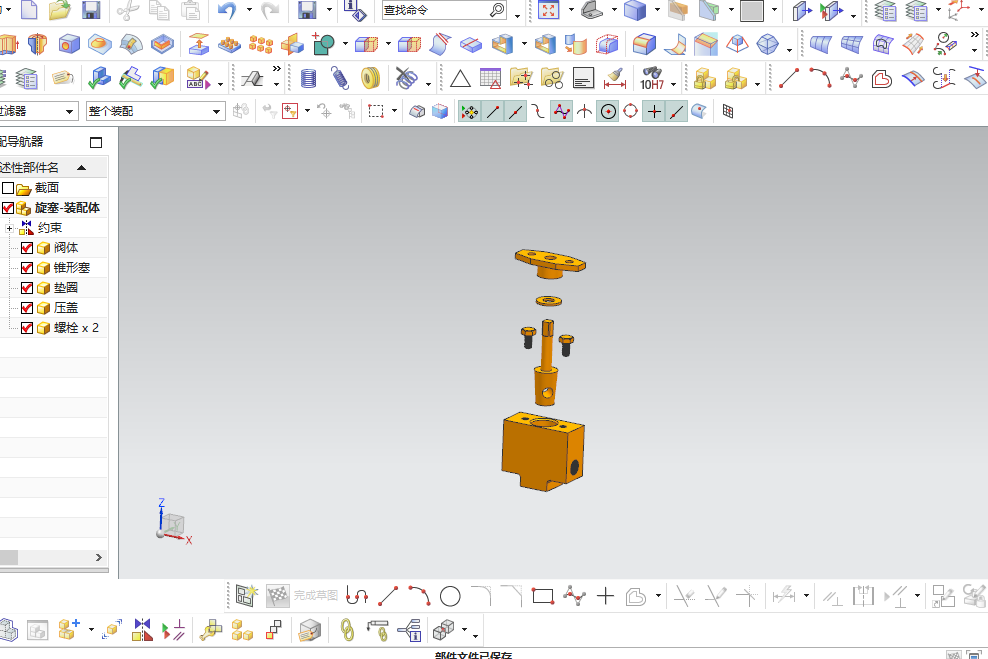Open the 10H7 tolerance search icon
Image resolution: width=988 pixels, height=659 pixels.
pyautogui.click(x=652, y=78)
